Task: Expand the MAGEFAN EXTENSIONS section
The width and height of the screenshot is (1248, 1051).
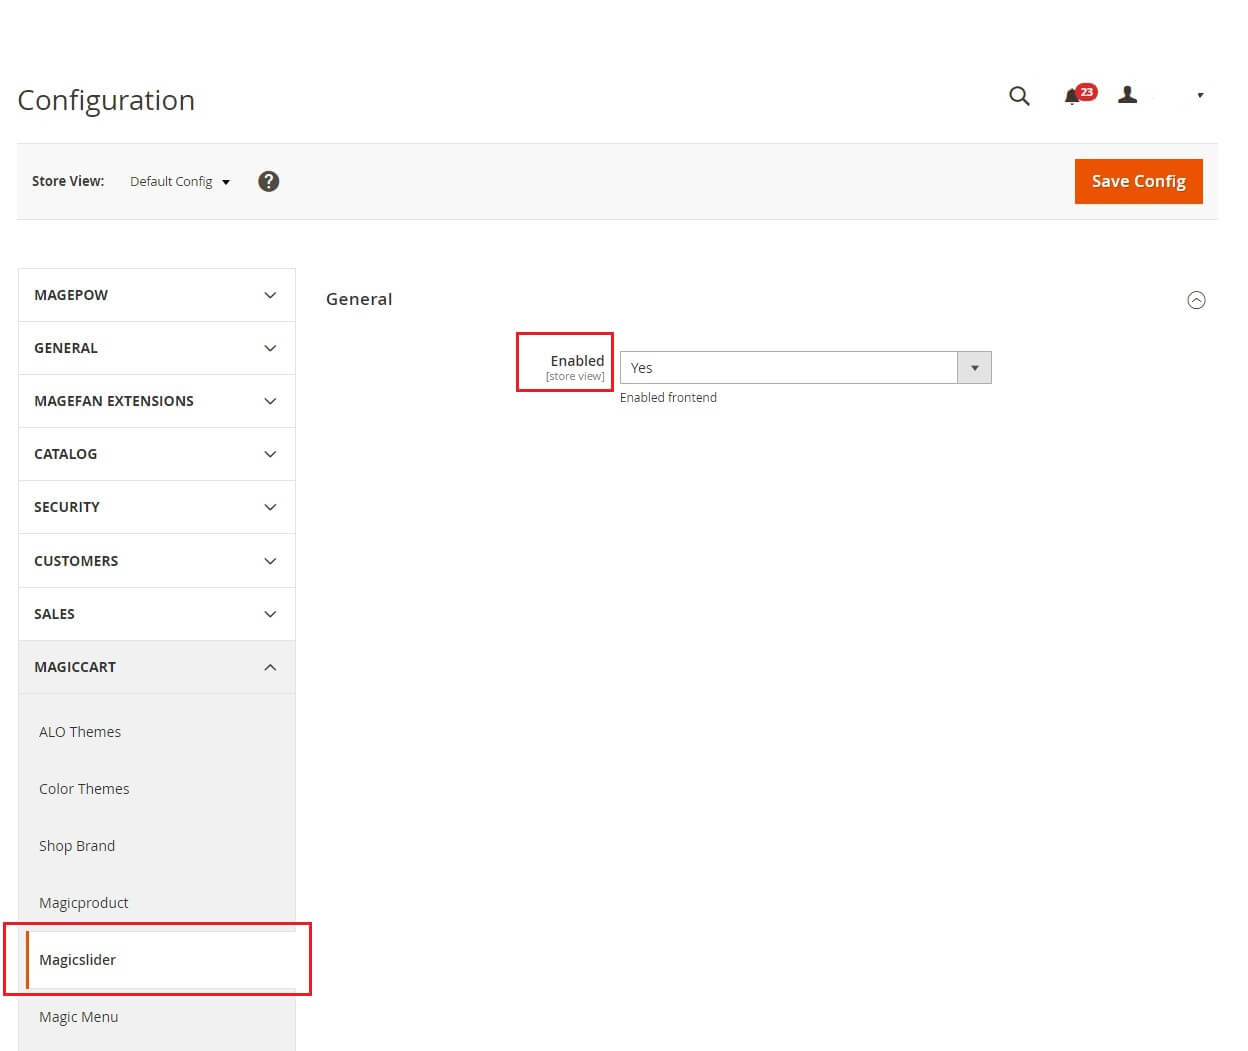Action: coord(156,401)
